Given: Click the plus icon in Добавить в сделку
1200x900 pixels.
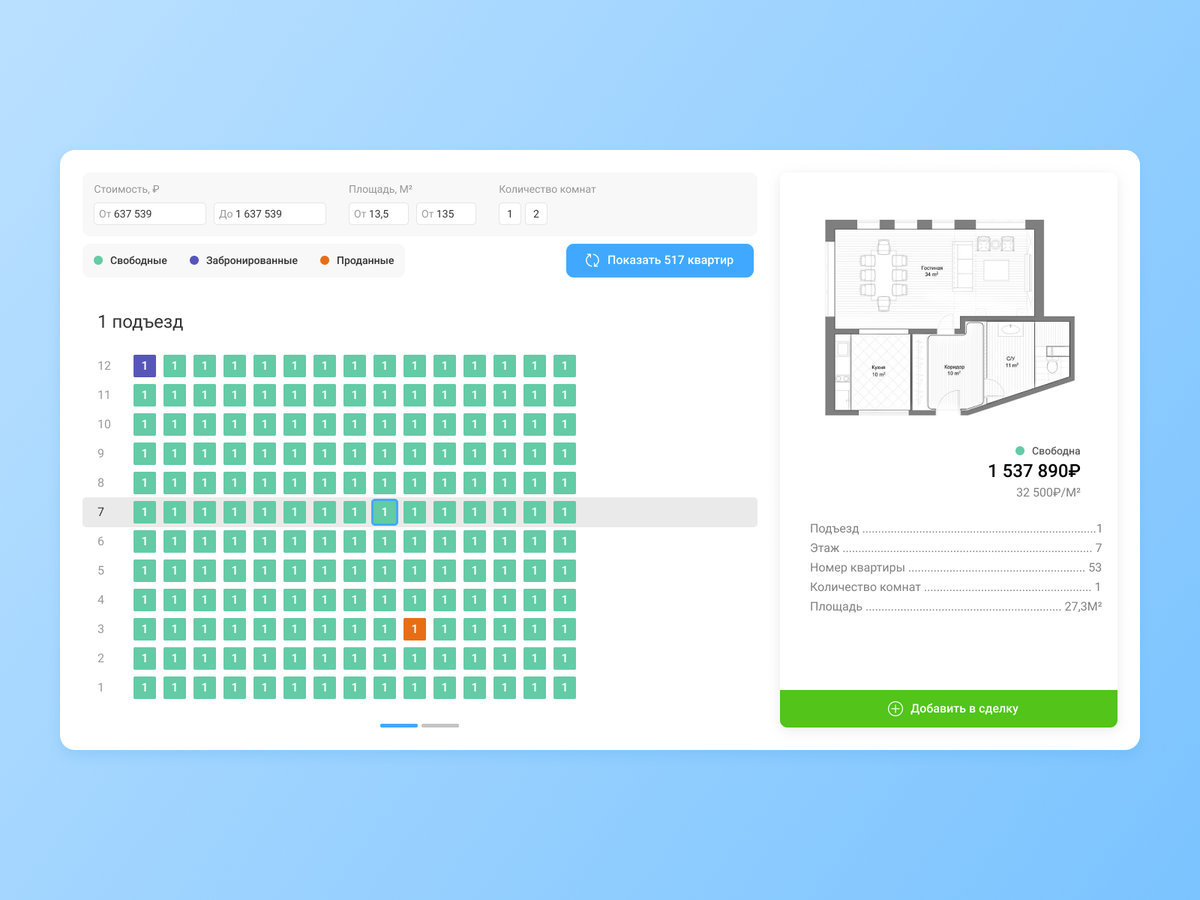Looking at the screenshot, I should click(x=895, y=709).
